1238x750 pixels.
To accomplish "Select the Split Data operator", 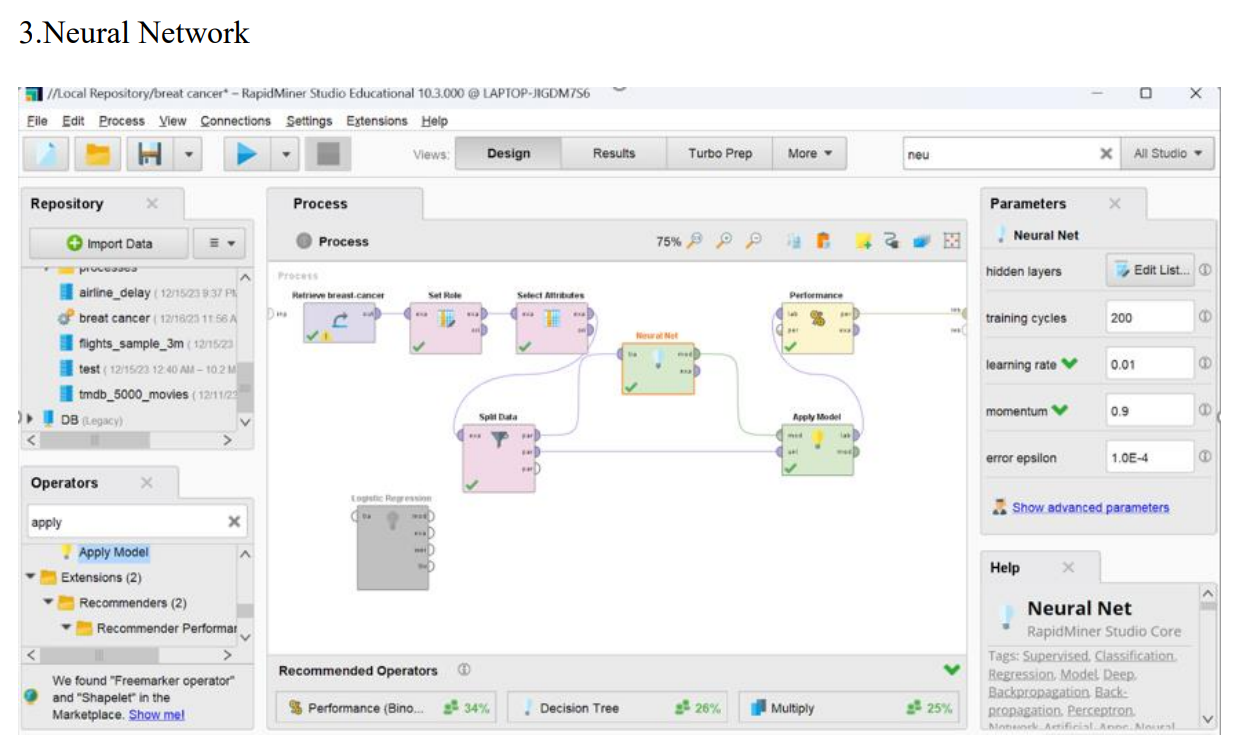I will (x=499, y=452).
